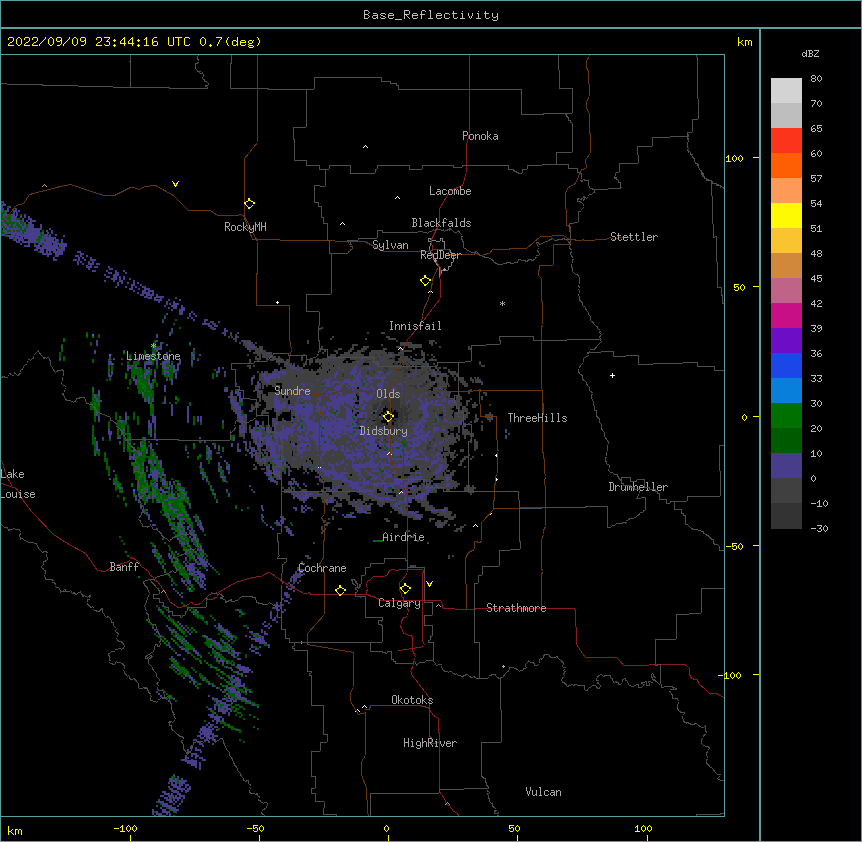Pick the bright yellow 54 dBZ legend swatch
This screenshot has height=842, width=862.
coord(786,215)
